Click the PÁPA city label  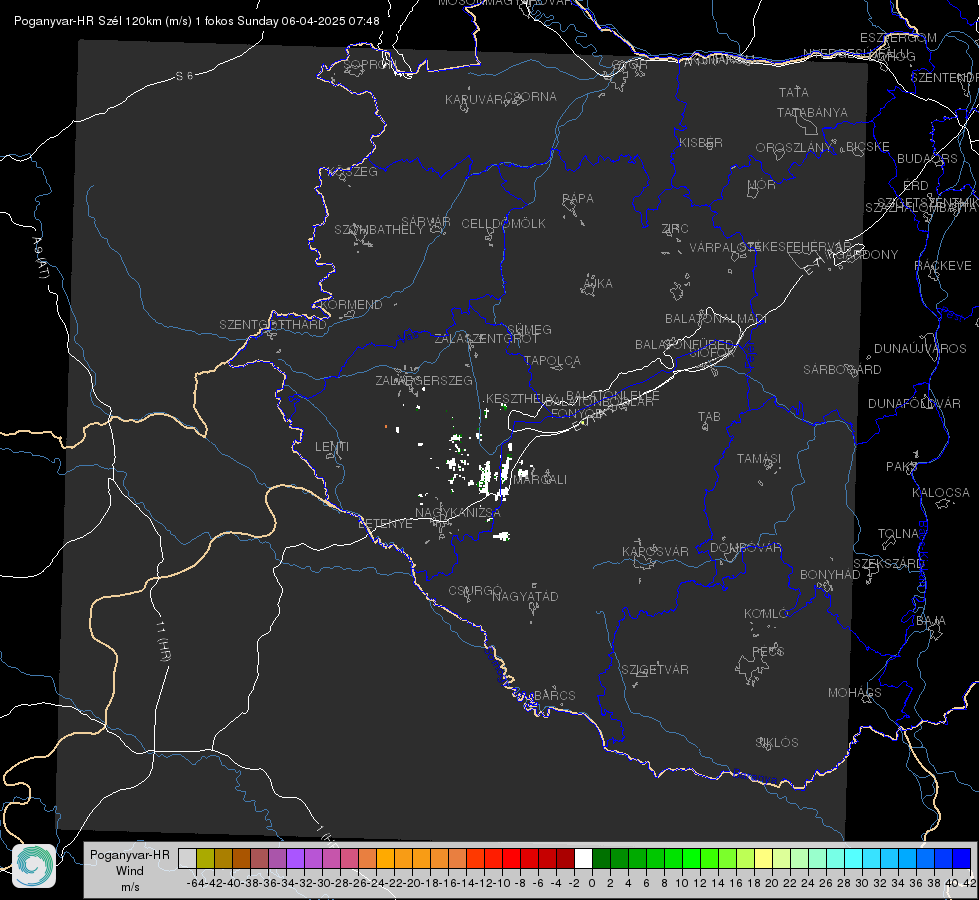tap(578, 199)
